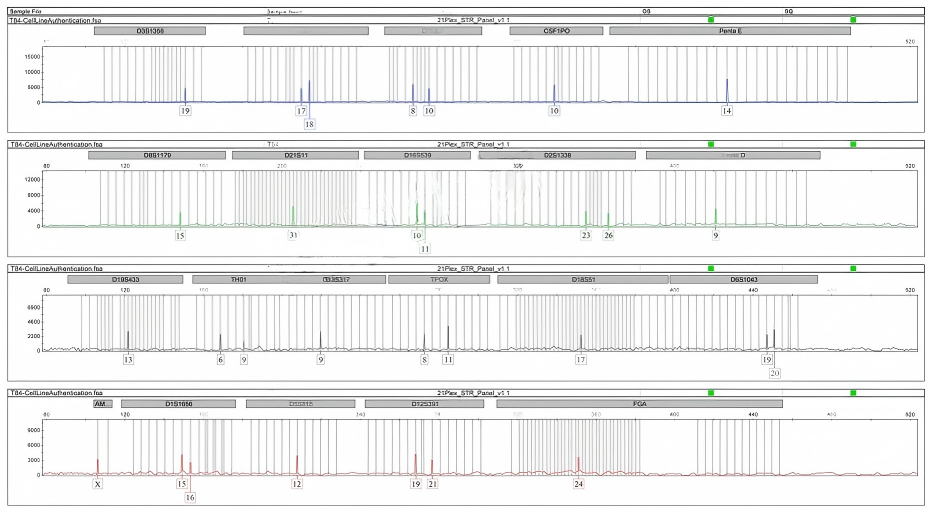Click the SQ quality square in the black-trace panel
This screenshot has height=510, width=929.
pos(853,269)
